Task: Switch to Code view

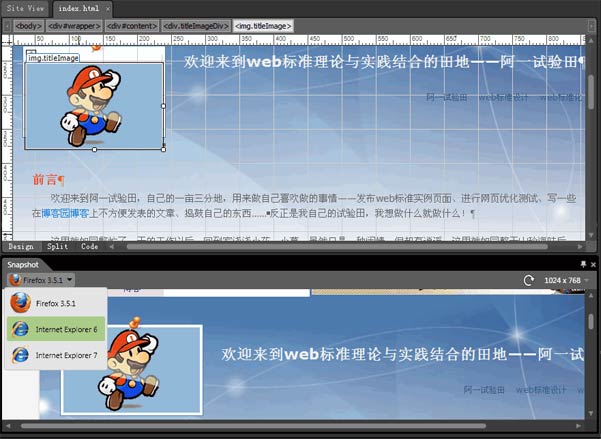Action: coord(89,247)
